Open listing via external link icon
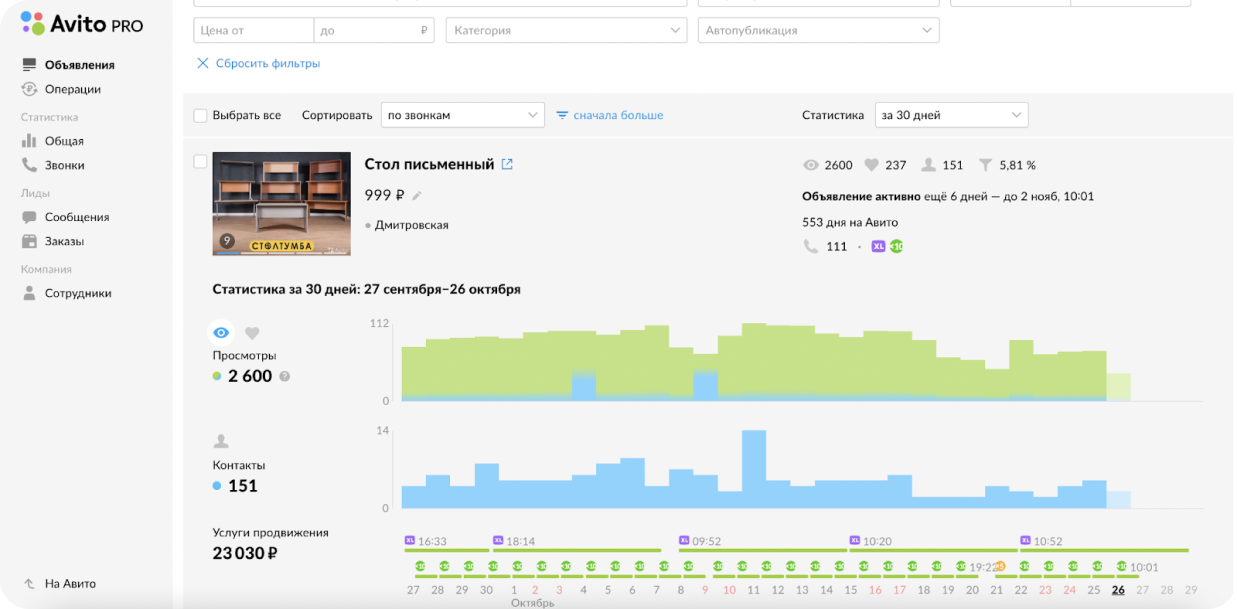The height and width of the screenshot is (609, 1237). pos(507,164)
